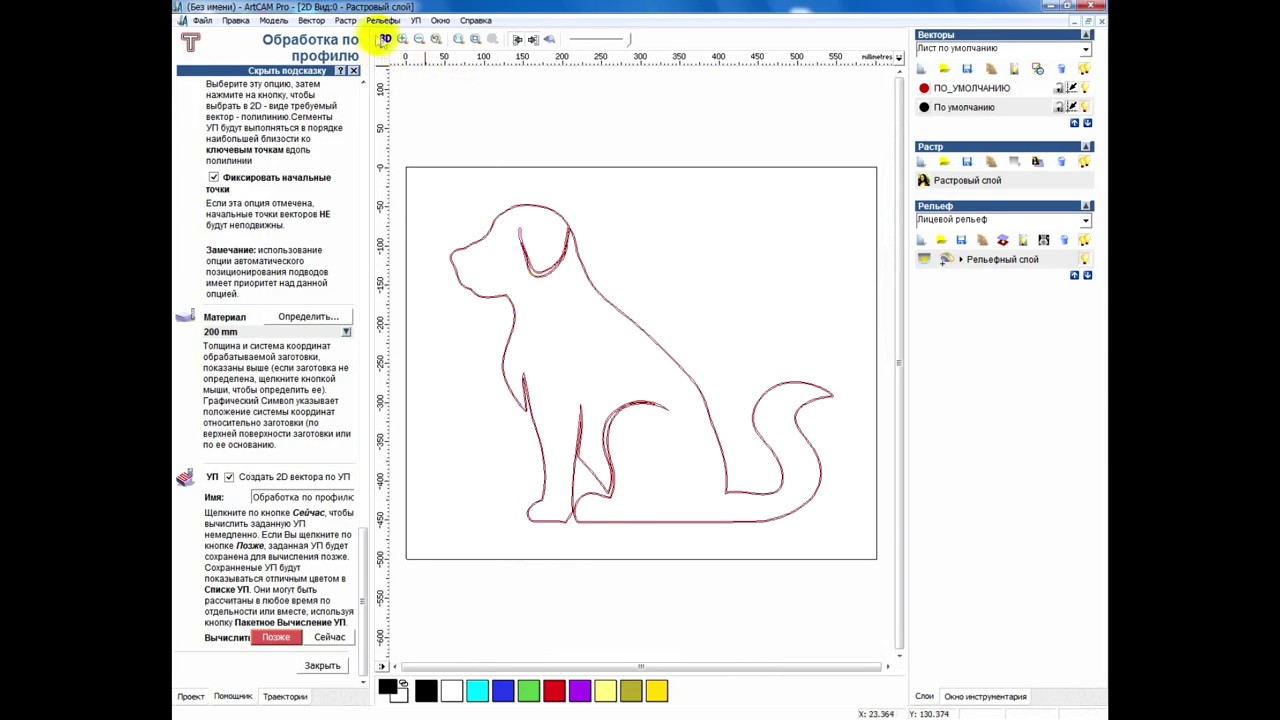The height and width of the screenshot is (720, 1280).
Task: Open the Вектор menu
Action: 311,20
